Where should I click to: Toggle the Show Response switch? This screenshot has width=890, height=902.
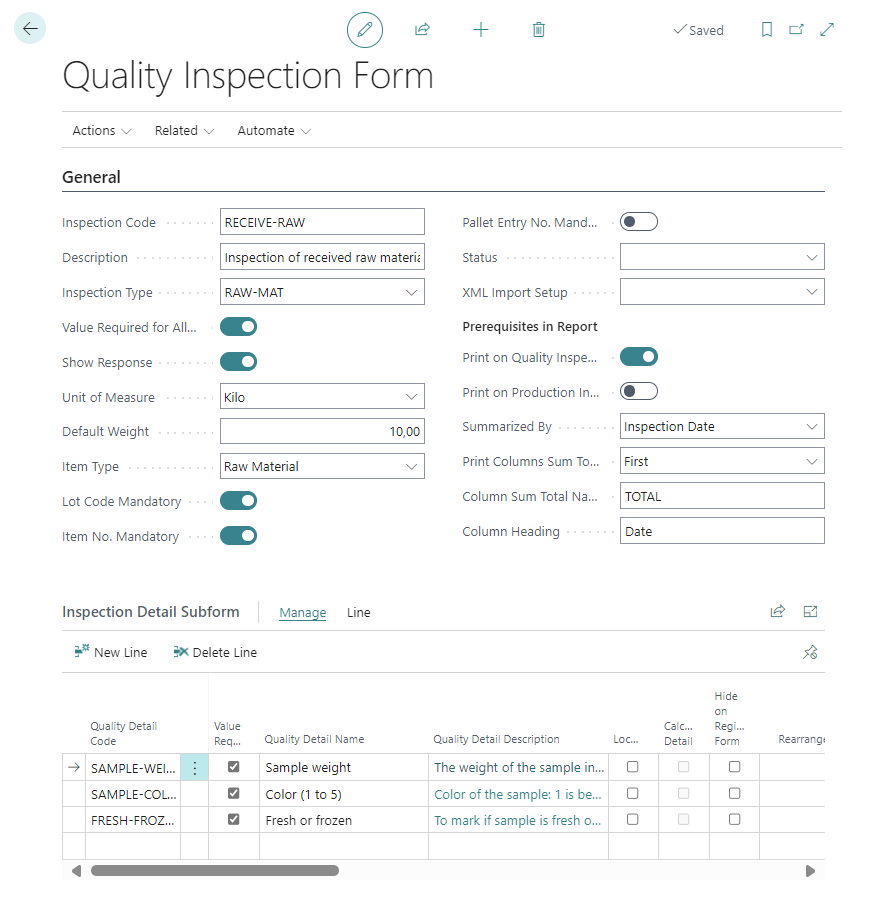(x=239, y=362)
